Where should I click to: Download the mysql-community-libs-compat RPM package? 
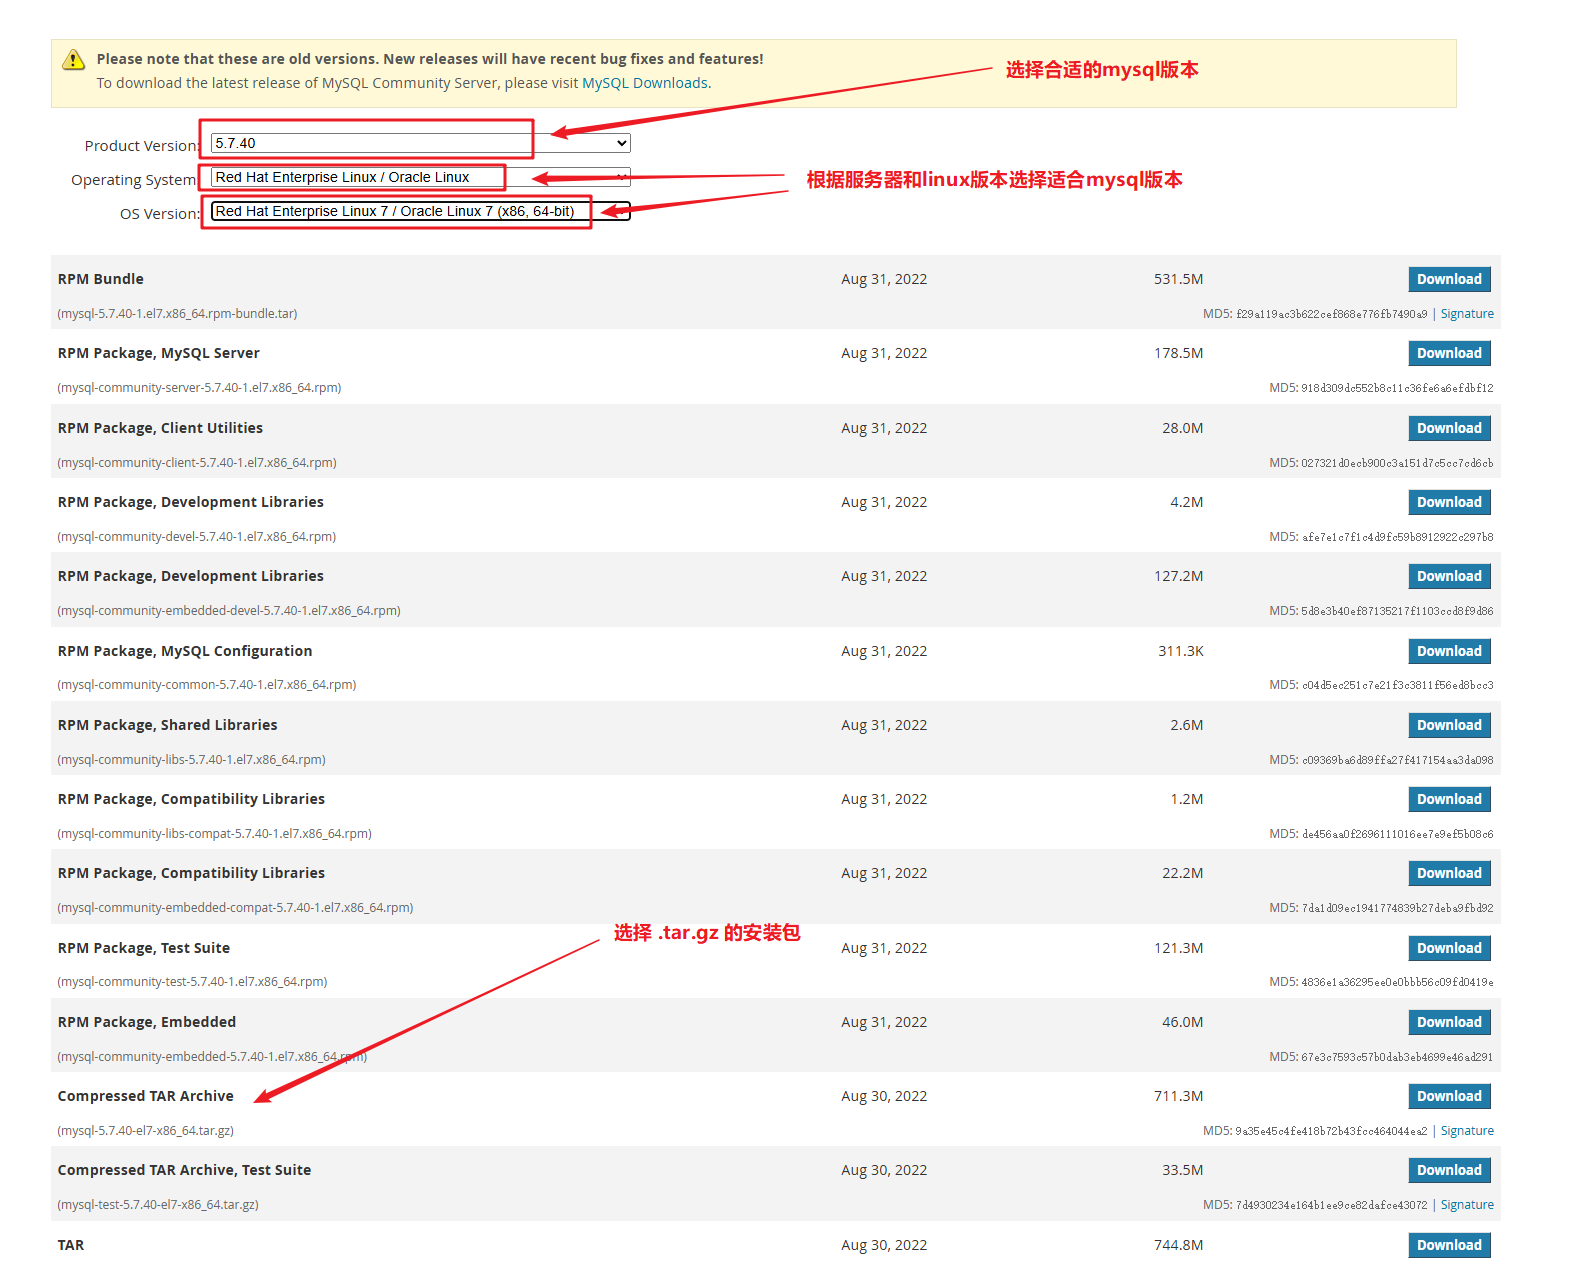(x=1449, y=799)
